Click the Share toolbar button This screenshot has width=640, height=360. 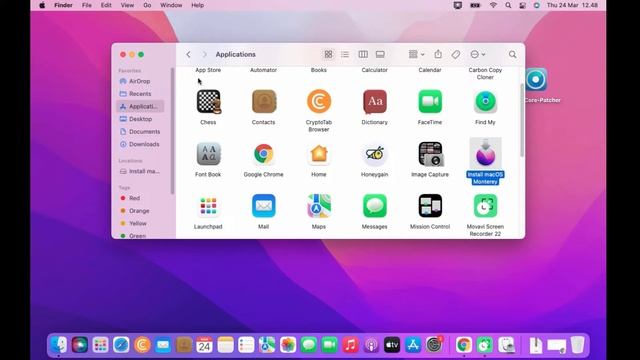pos(438,54)
